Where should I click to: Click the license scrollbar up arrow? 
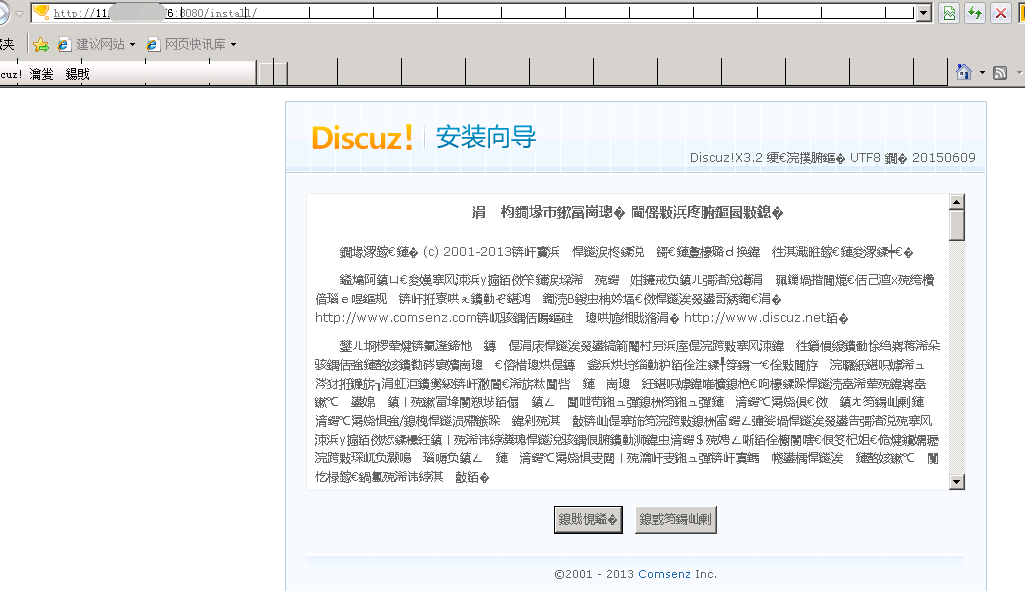tap(957, 202)
